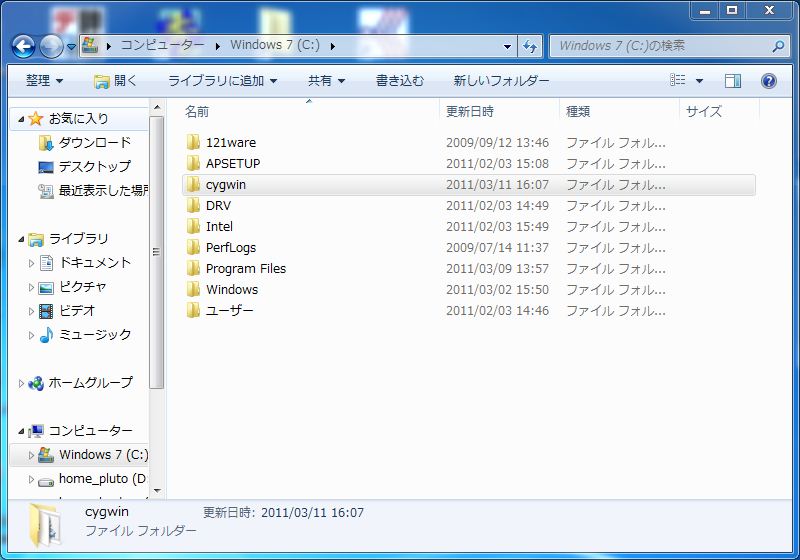800x560 pixels.
Task: Sort by the 更新日時 column header
Action: click(470, 111)
